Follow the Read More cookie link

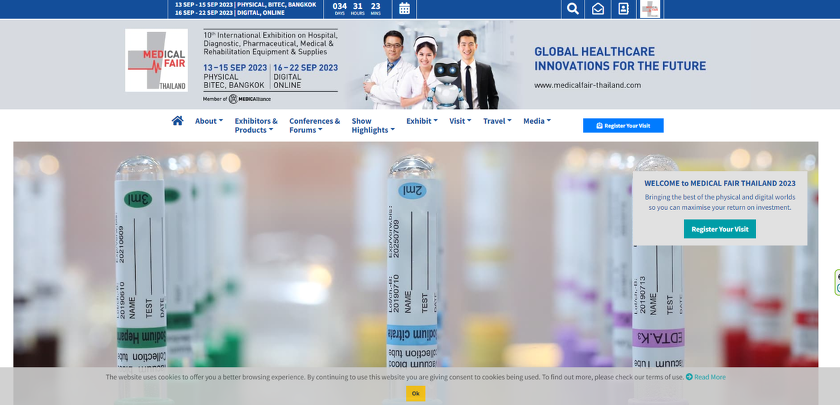(x=706, y=377)
